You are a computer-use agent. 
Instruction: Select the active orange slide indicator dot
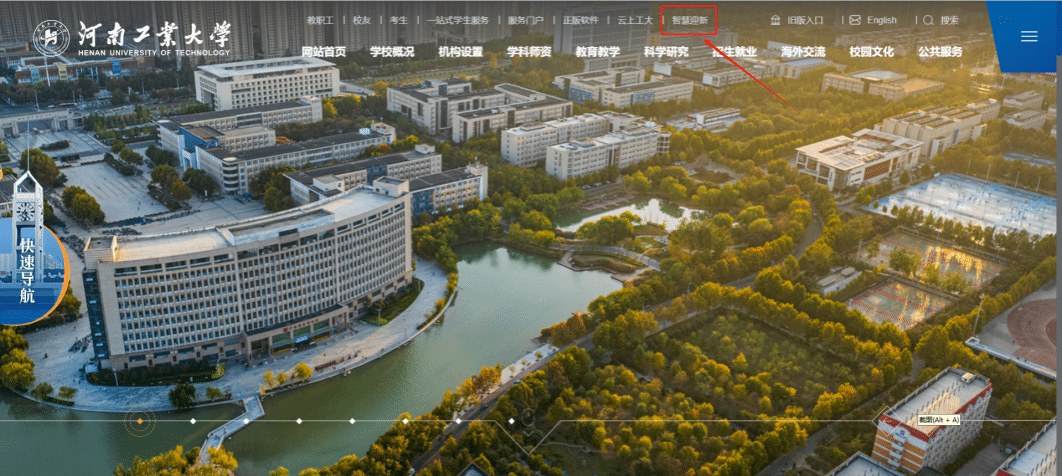139,421
